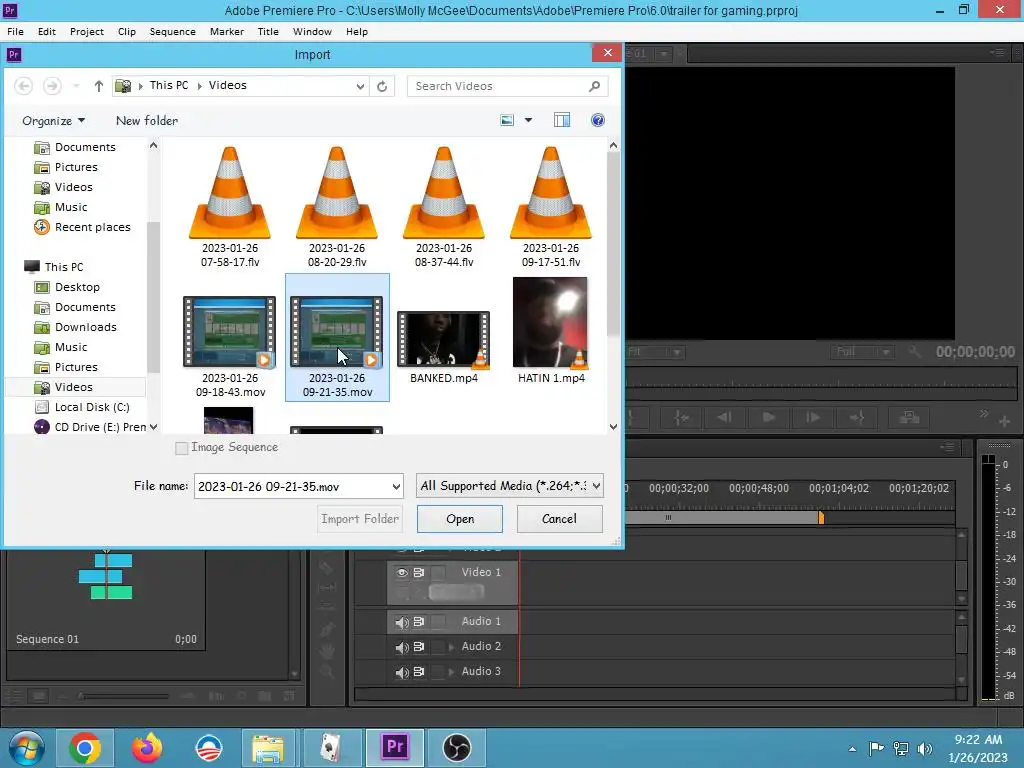Open Firefox from the taskbar
The height and width of the screenshot is (768, 1024).
(147, 748)
